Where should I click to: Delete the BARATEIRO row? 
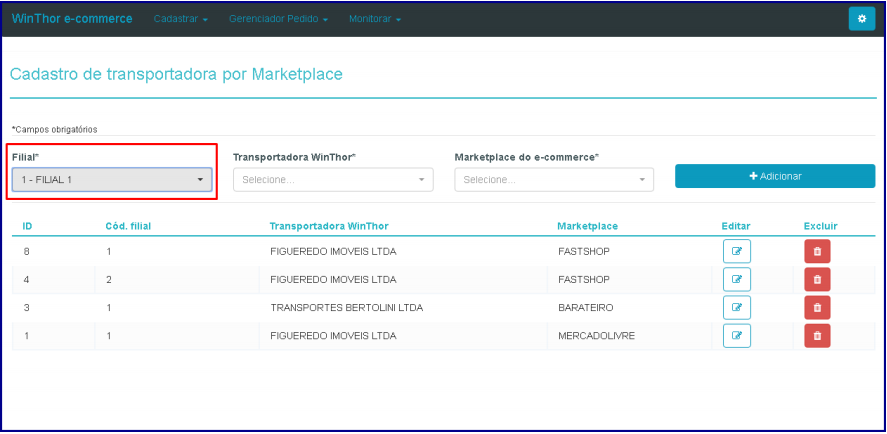[817, 307]
